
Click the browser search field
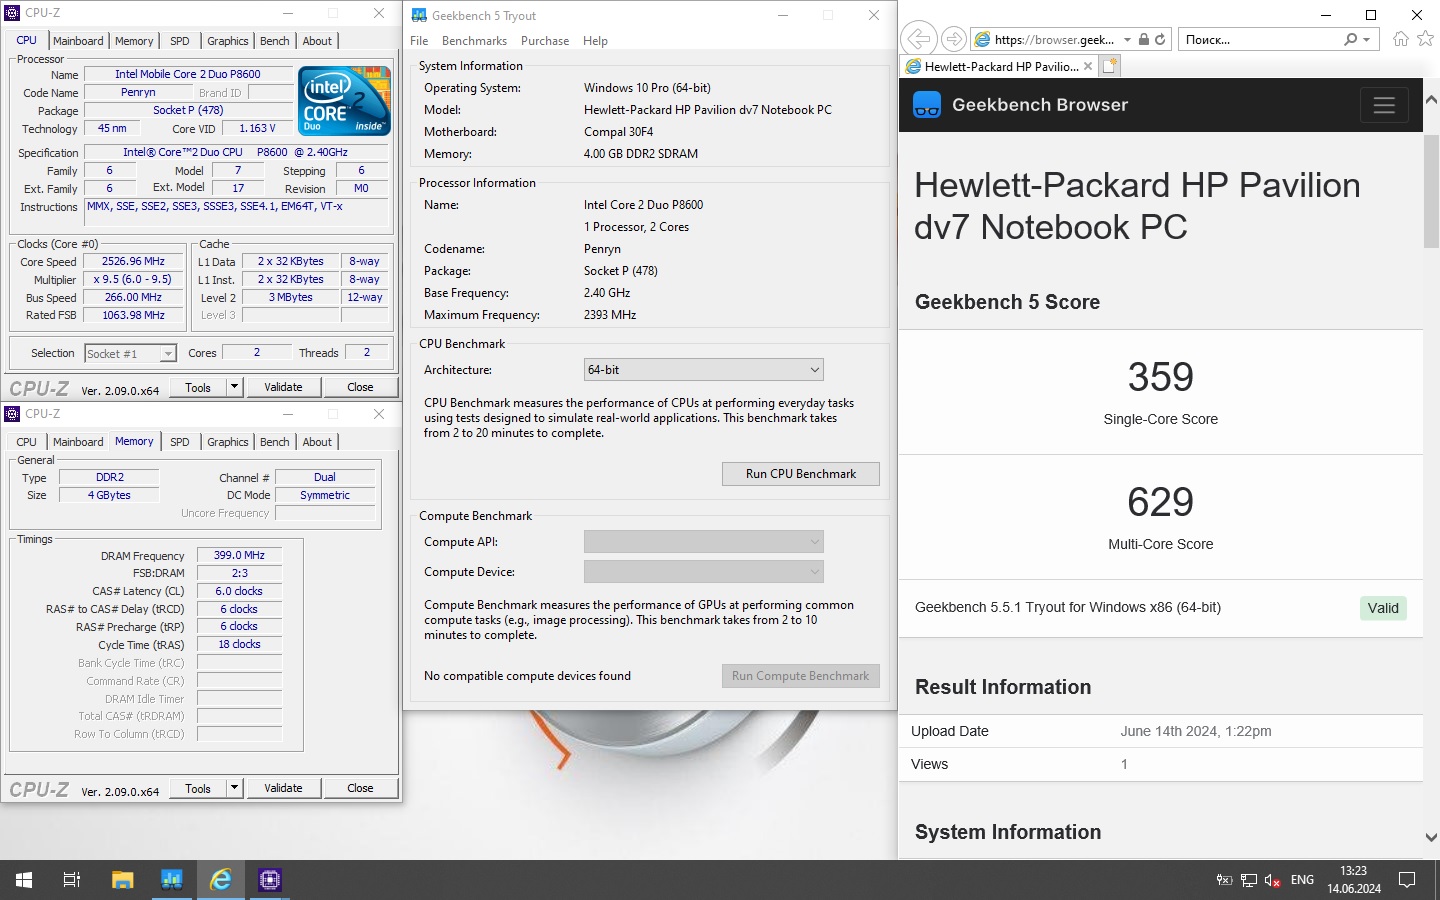point(1262,40)
